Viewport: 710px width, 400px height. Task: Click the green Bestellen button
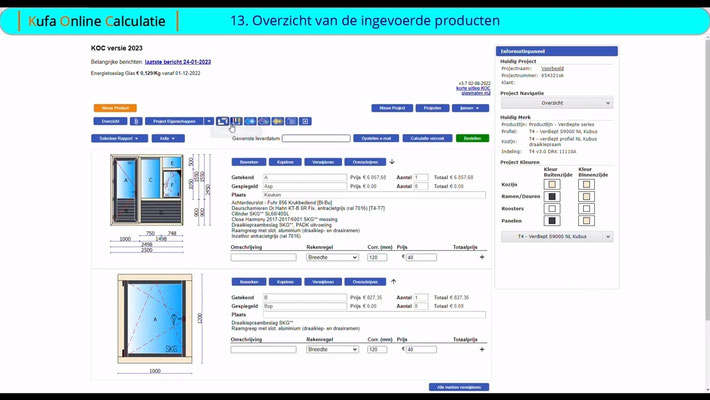click(472, 139)
